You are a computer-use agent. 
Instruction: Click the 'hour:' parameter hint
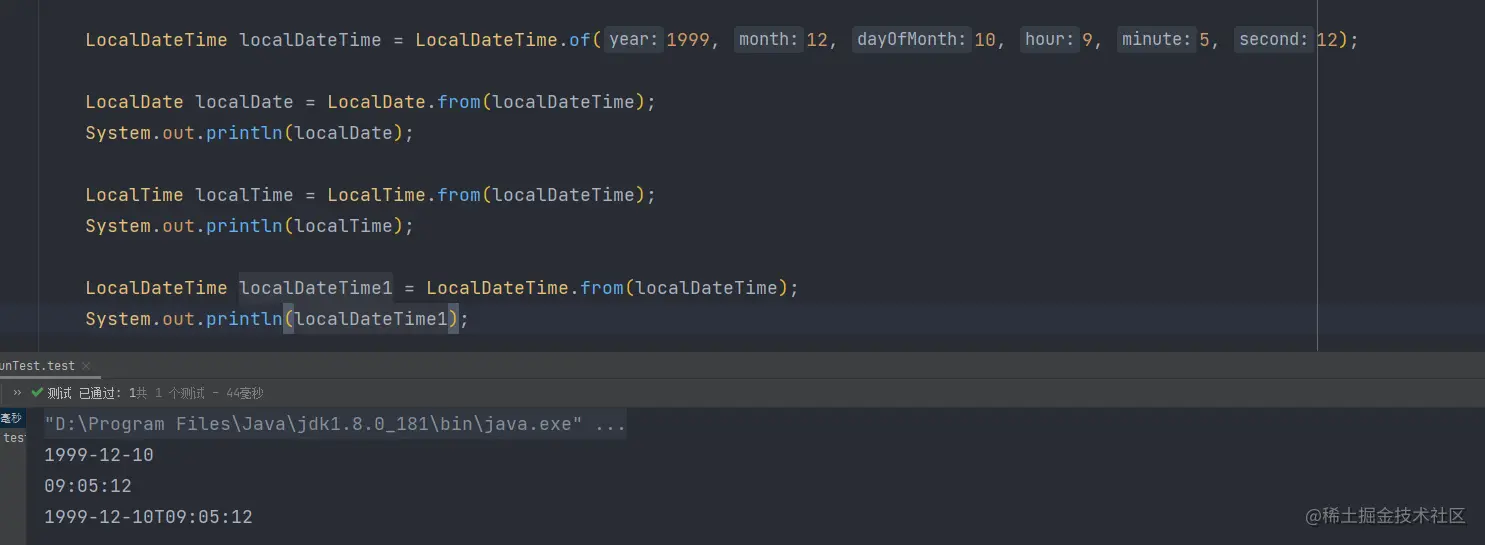click(1049, 40)
